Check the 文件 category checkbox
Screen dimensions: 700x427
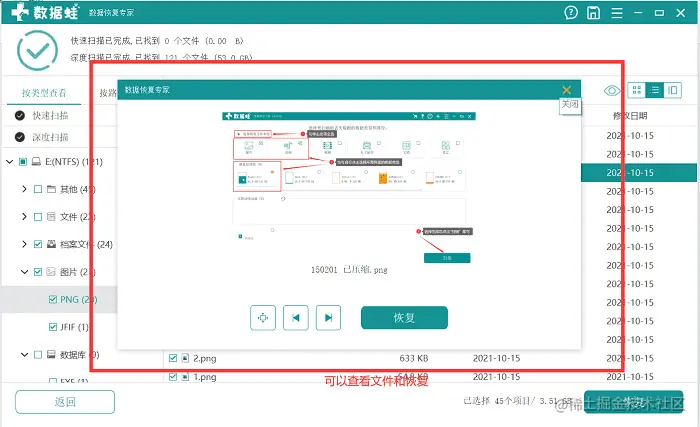(x=38, y=217)
